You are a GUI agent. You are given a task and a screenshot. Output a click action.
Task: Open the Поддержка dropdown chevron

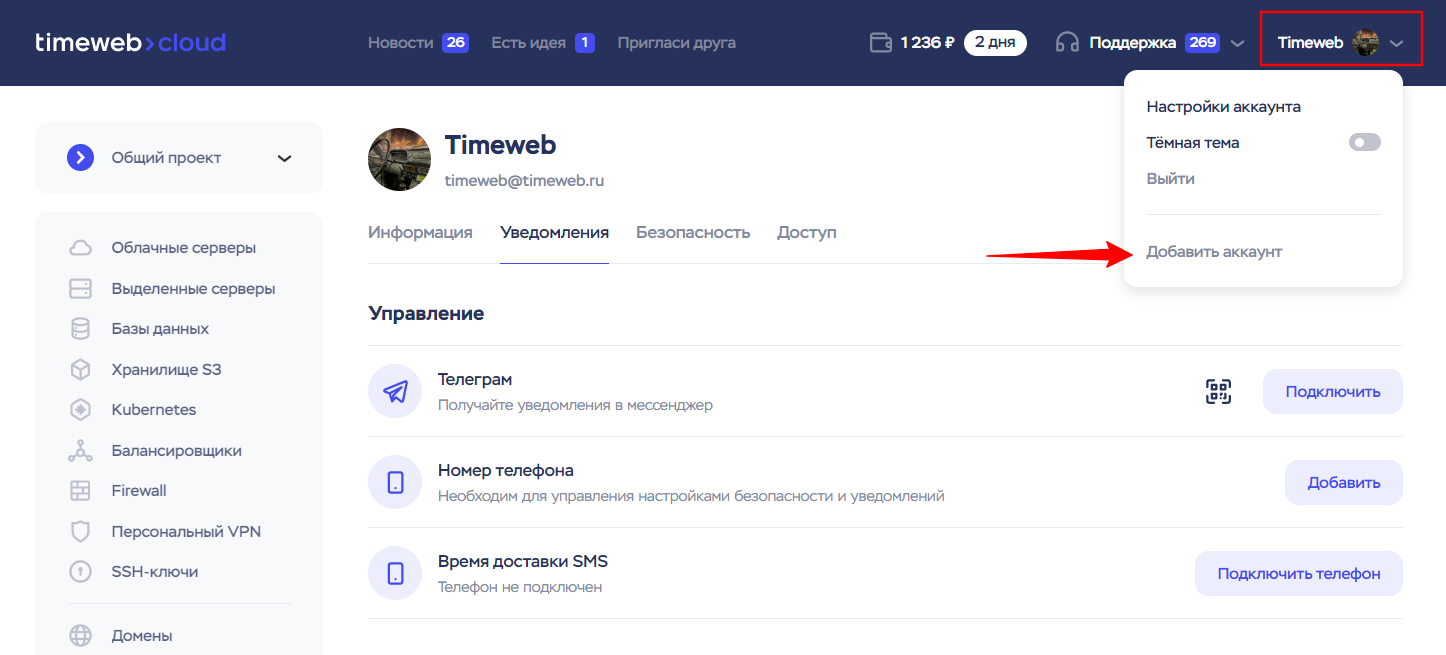point(1237,44)
